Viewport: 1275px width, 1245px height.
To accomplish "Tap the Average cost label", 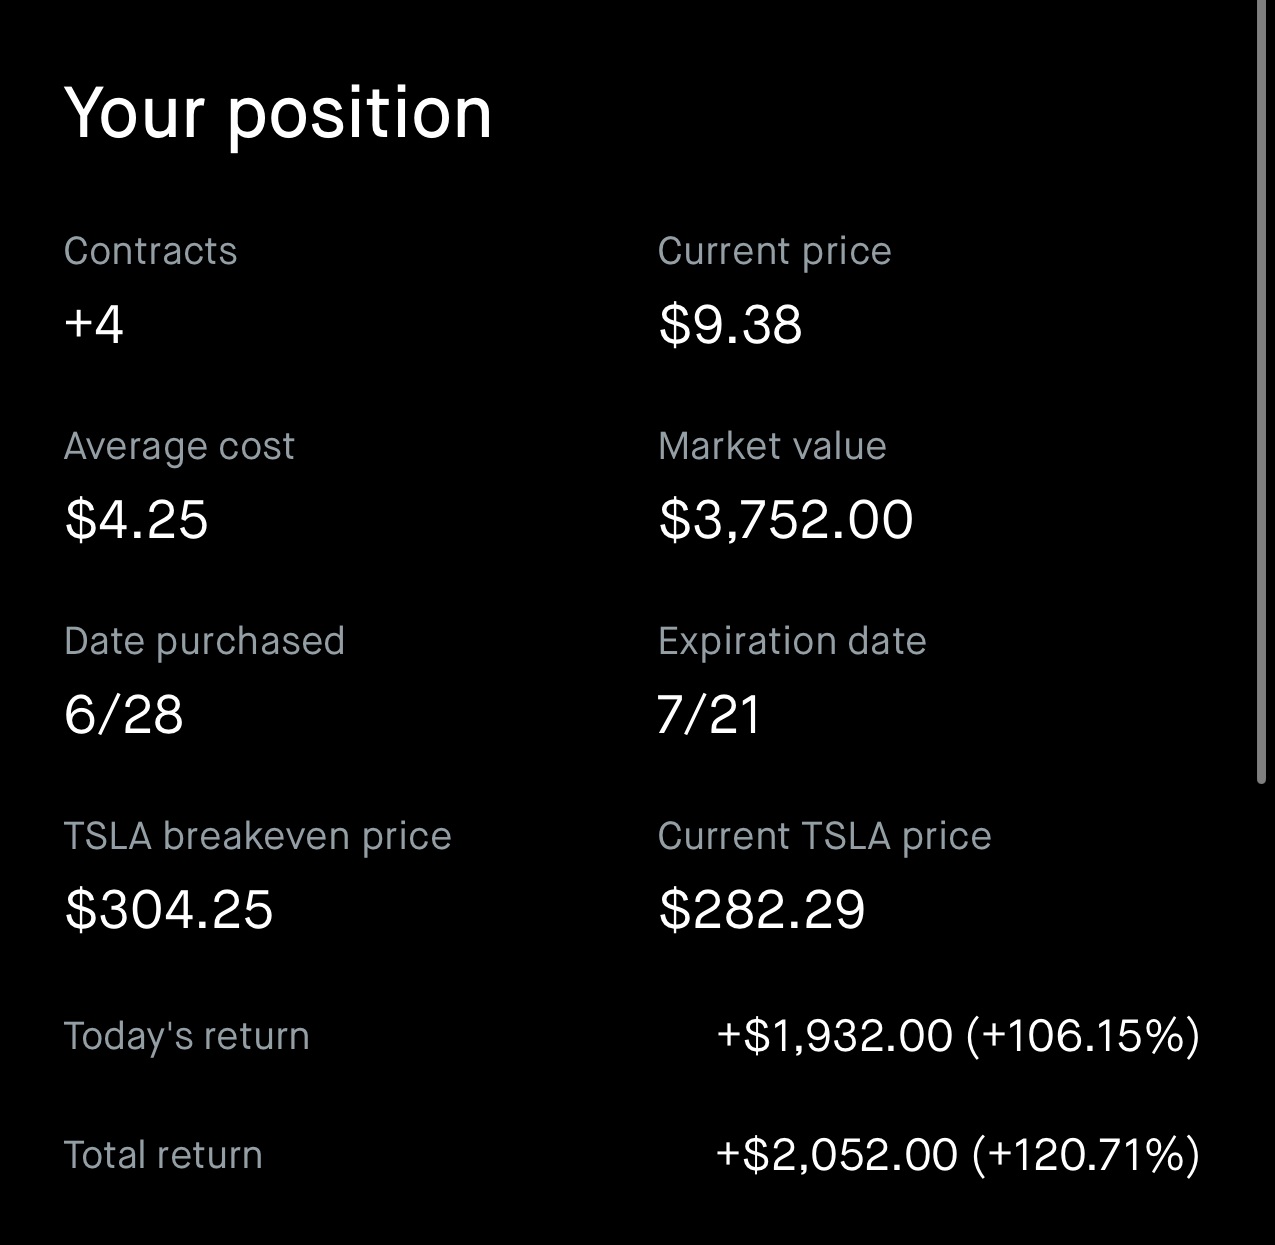I will (x=179, y=446).
